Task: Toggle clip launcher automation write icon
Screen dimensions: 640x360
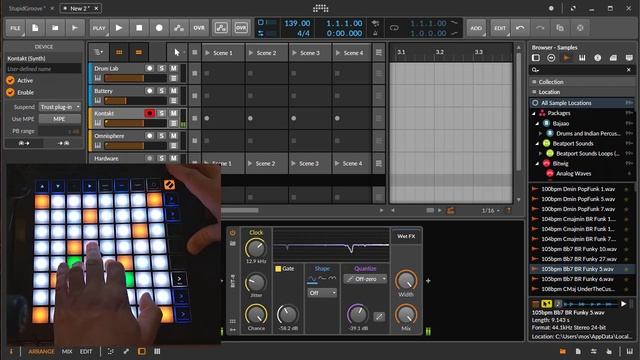Action: click(221, 28)
